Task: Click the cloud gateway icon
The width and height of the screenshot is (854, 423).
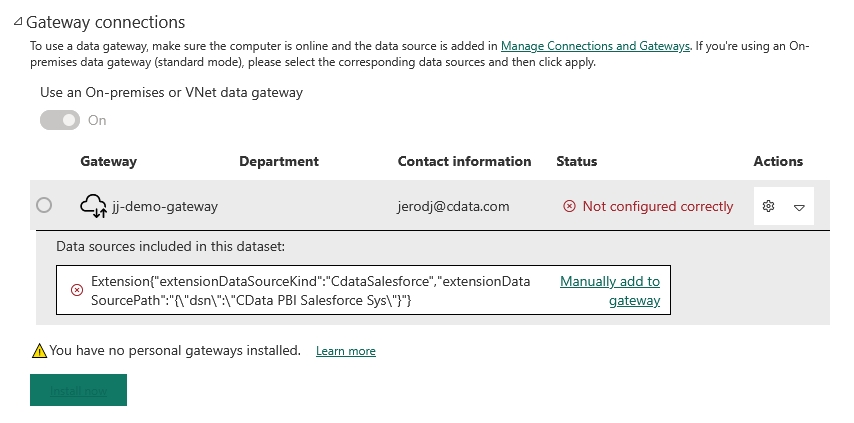Action: click(93, 206)
